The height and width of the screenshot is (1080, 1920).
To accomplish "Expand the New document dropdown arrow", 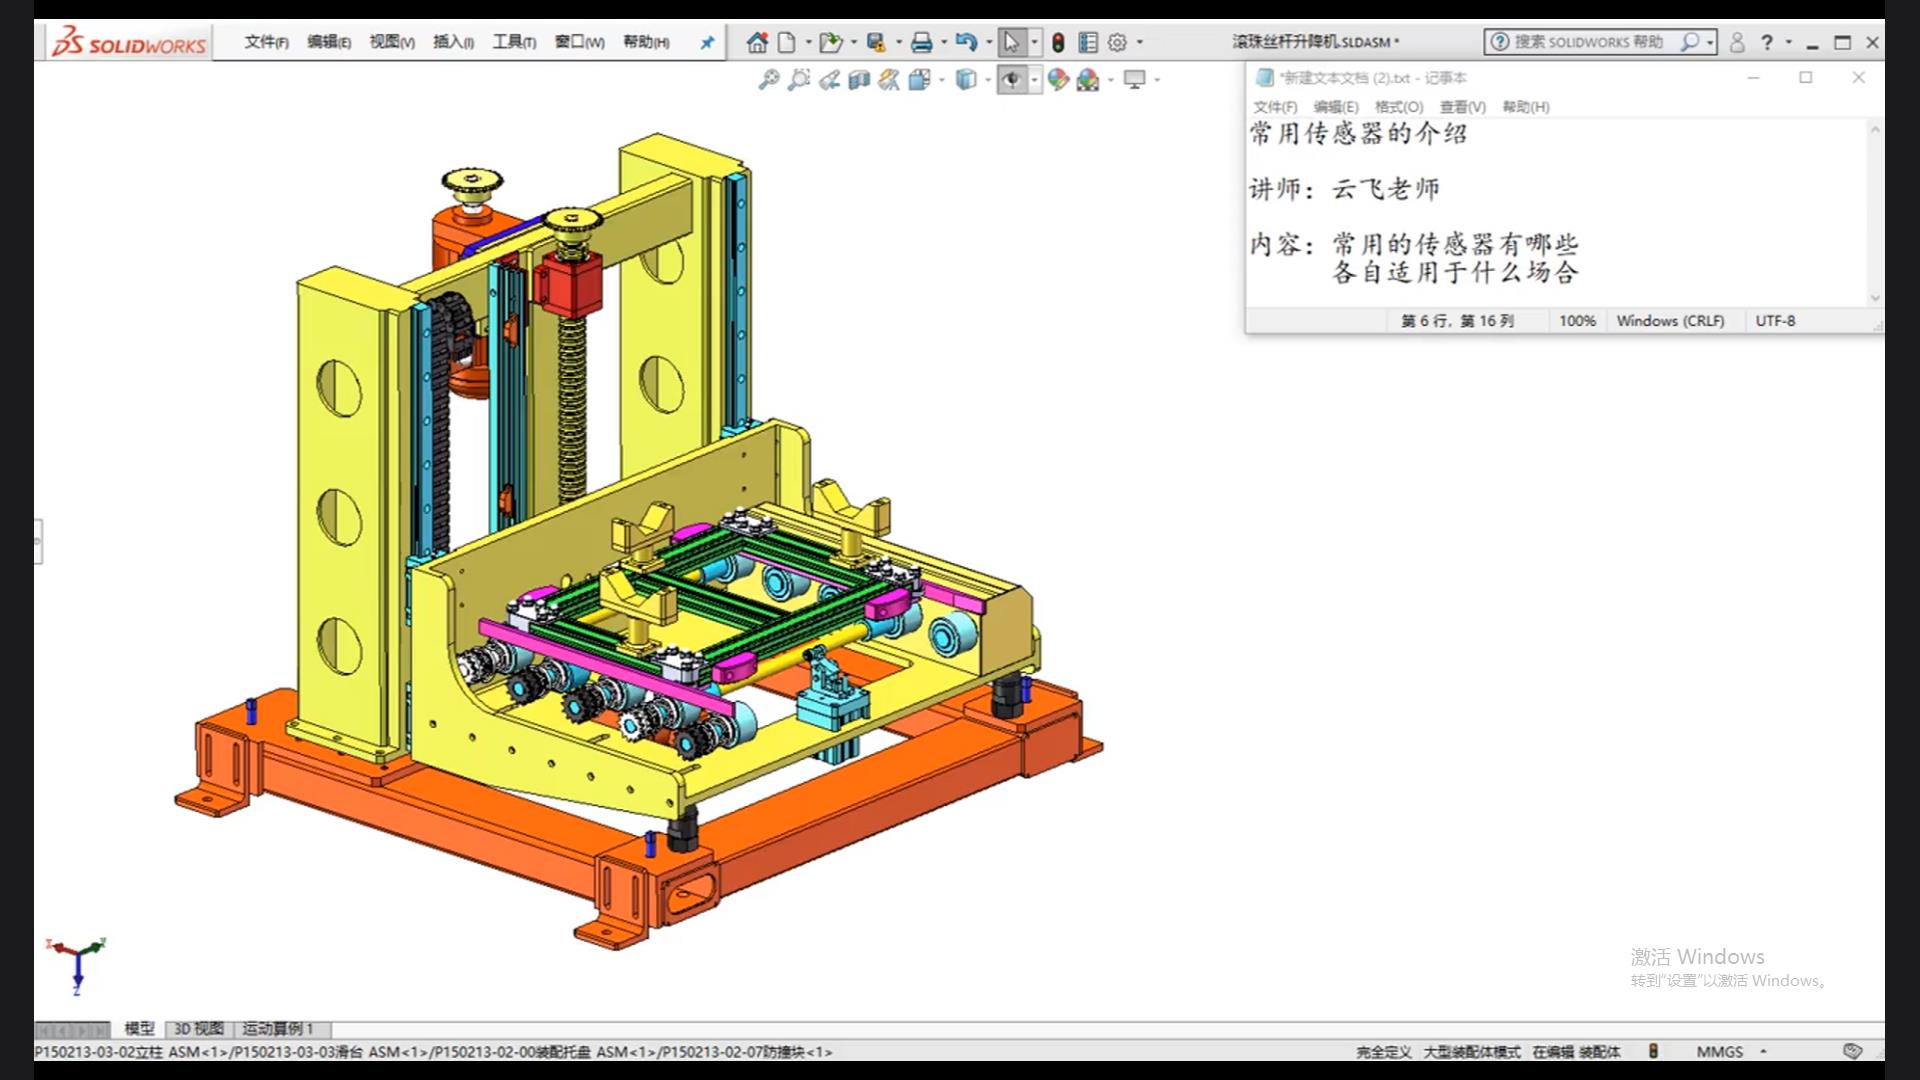I will pyautogui.click(x=808, y=42).
